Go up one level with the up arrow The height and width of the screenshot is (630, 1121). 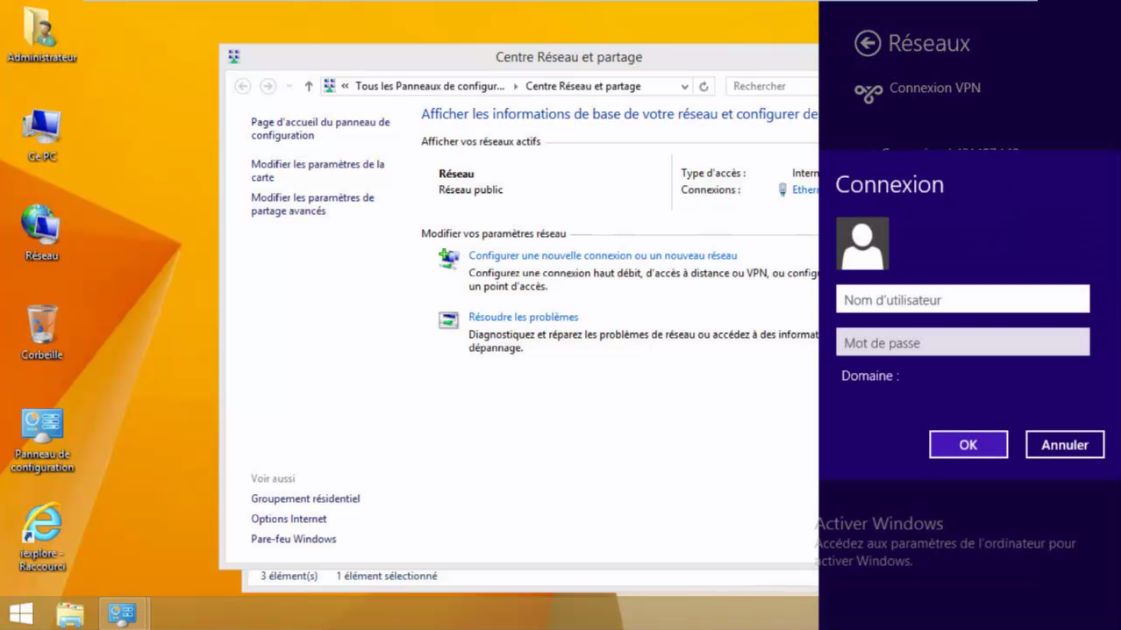point(308,86)
